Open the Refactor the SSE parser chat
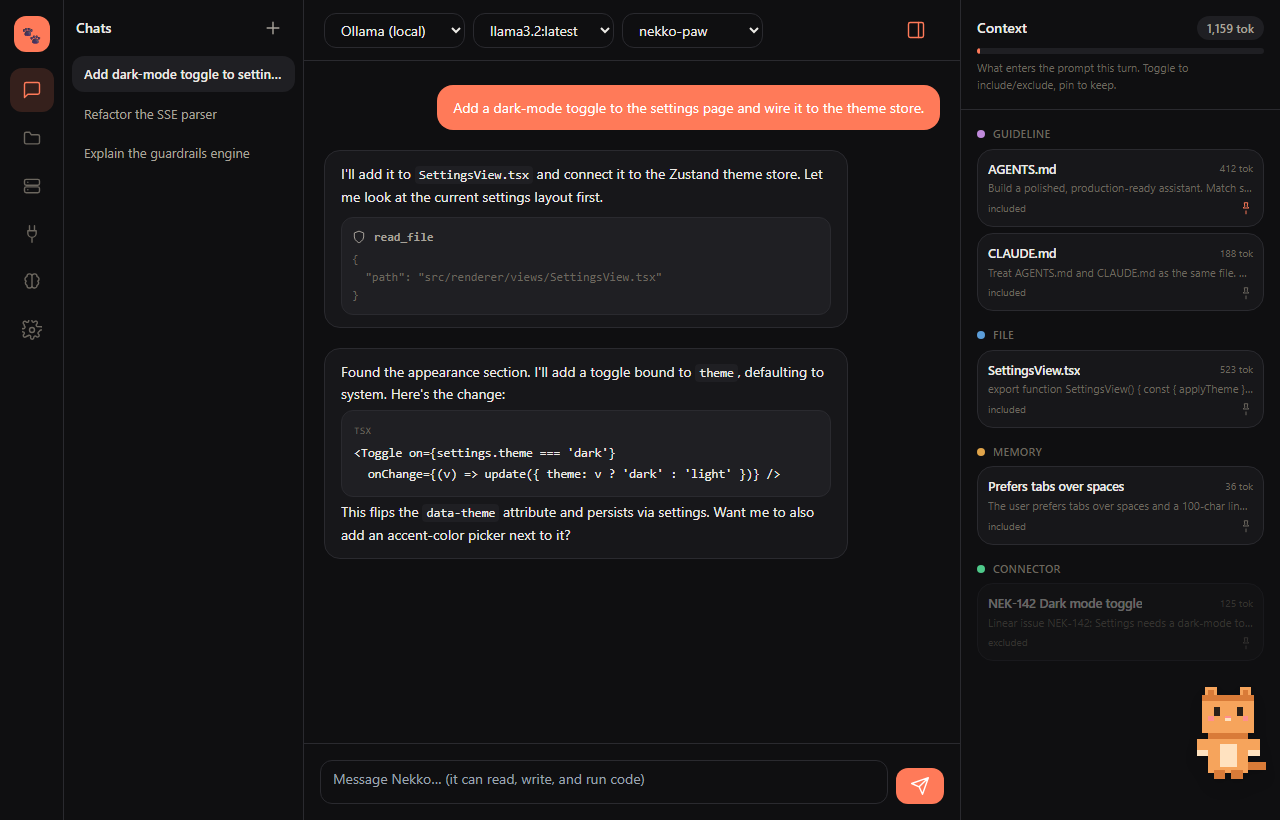 (183, 114)
